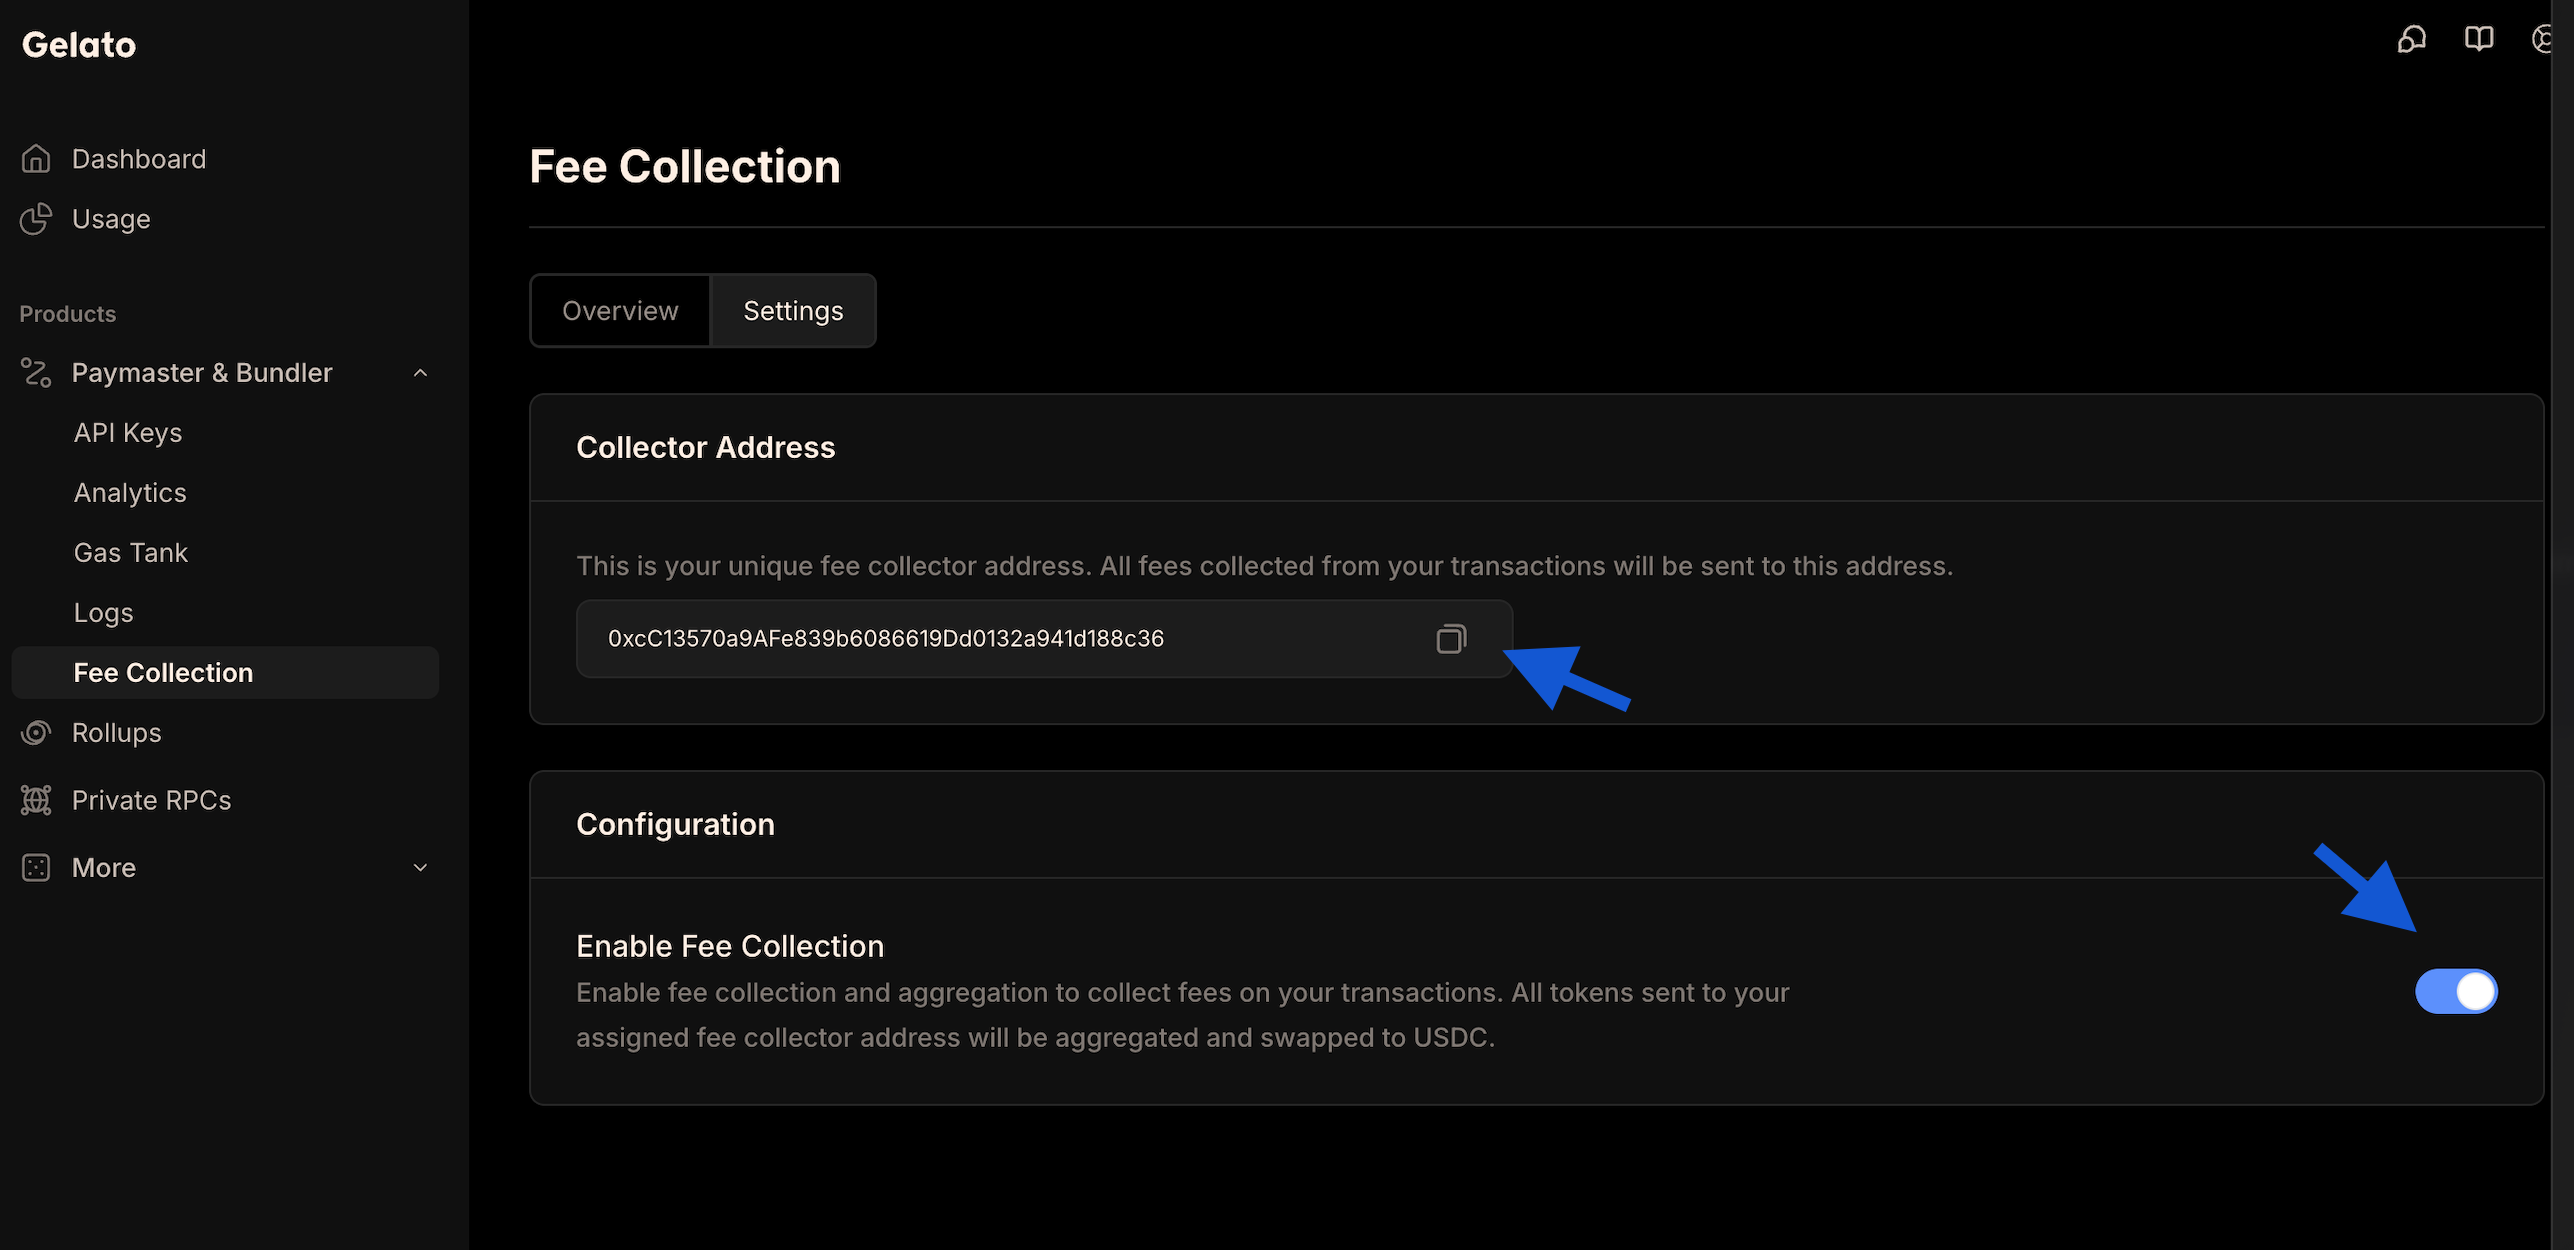Open the support chat icon in the header
This screenshot has width=2574, height=1250.
2413,40
